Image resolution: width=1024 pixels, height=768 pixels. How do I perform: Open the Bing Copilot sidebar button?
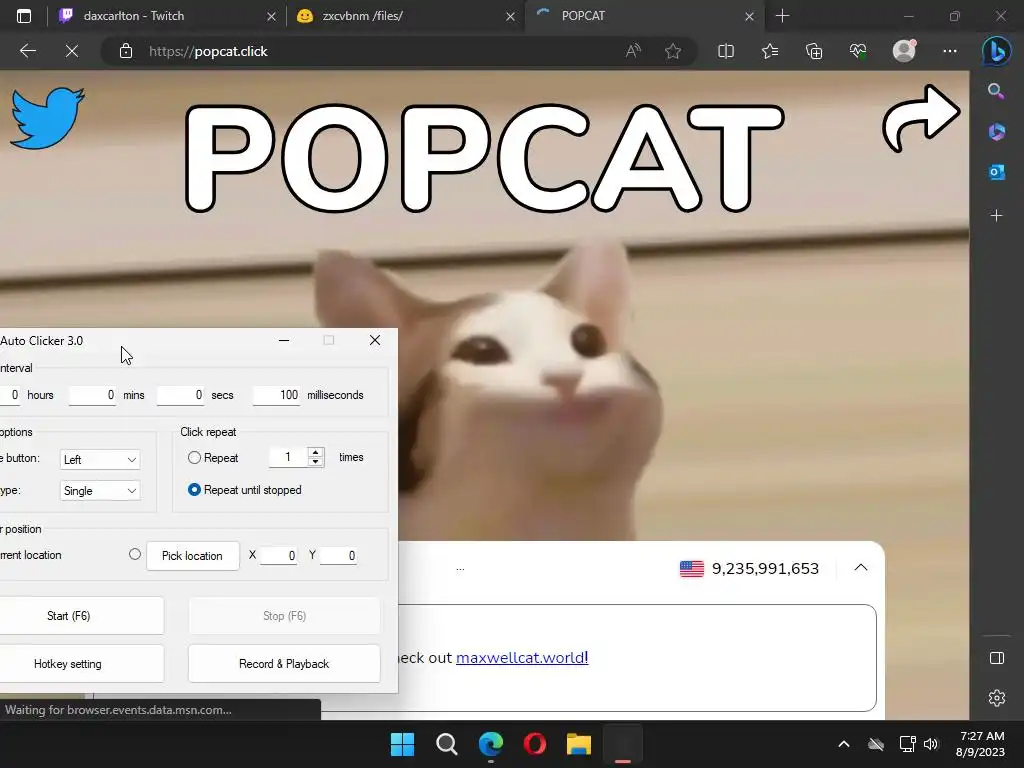coord(996,51)
